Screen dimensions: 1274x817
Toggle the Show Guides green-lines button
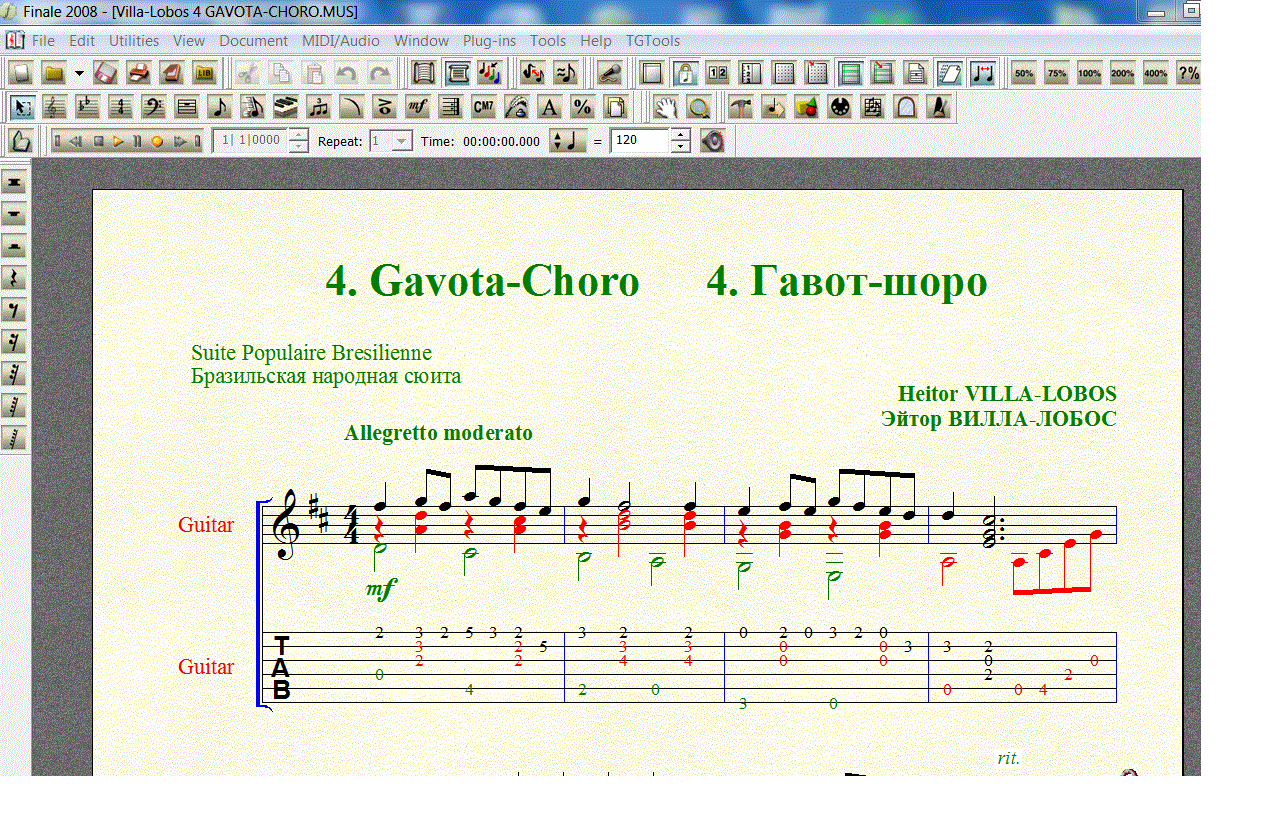point(850,73)
